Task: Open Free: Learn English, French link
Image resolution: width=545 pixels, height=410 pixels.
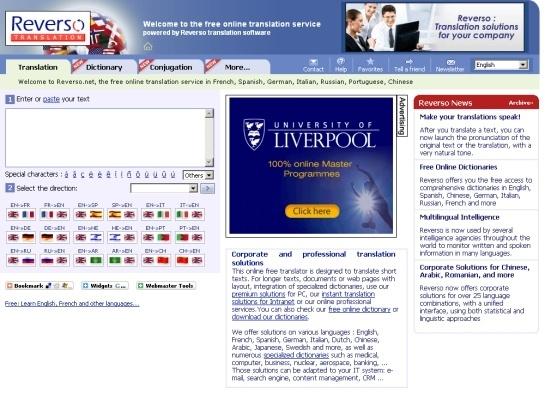Action: 72,303
